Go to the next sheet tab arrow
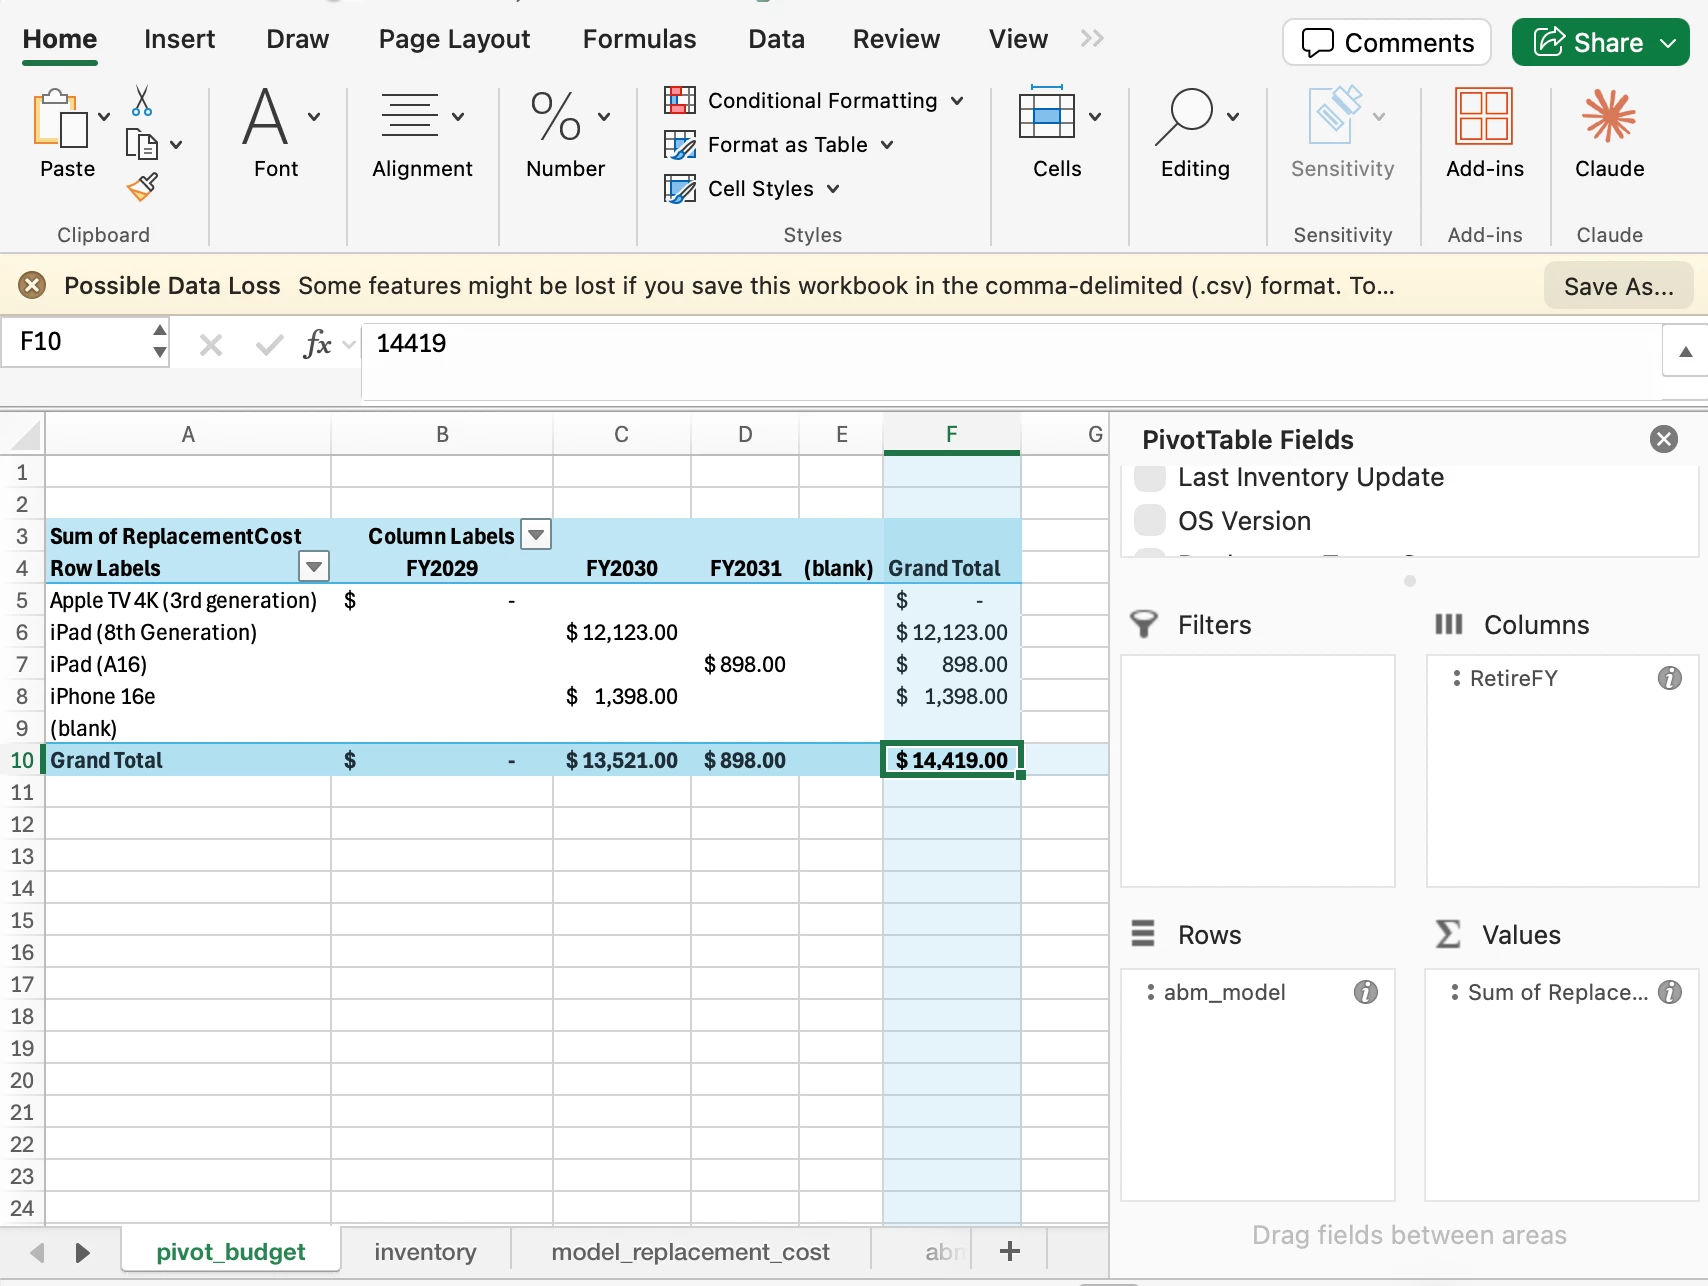Image resolution: width=1708 pixels, height=1286 pixels. coord(83,1253)
